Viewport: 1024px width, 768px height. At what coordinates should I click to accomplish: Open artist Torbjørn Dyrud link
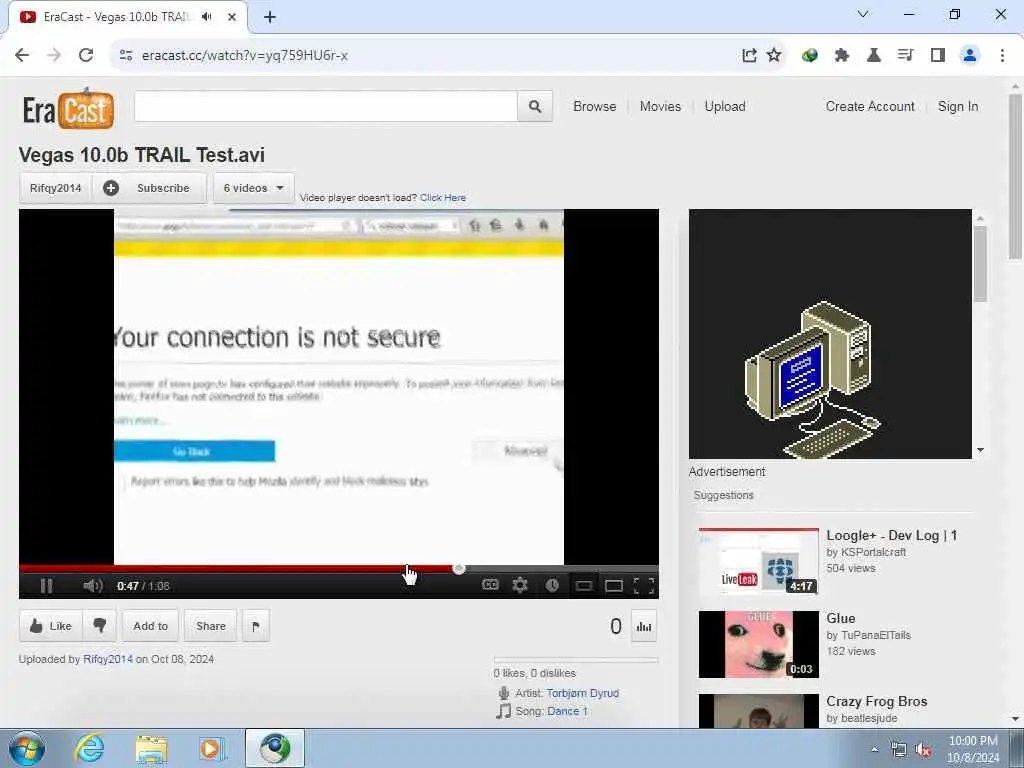(x=583, y=693)
